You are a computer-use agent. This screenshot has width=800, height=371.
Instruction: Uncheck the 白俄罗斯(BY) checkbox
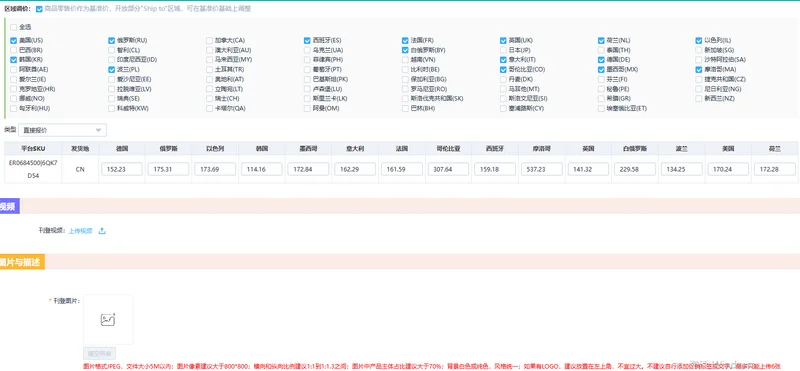click(405, 50)
